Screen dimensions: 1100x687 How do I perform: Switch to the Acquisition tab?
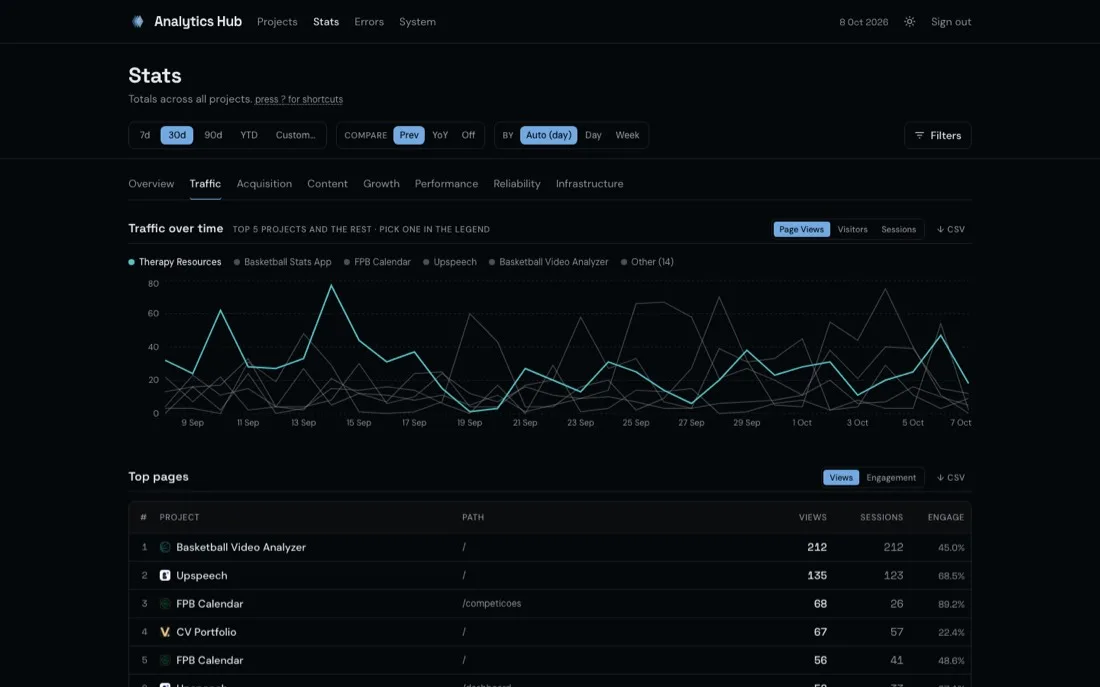[264, 184]
